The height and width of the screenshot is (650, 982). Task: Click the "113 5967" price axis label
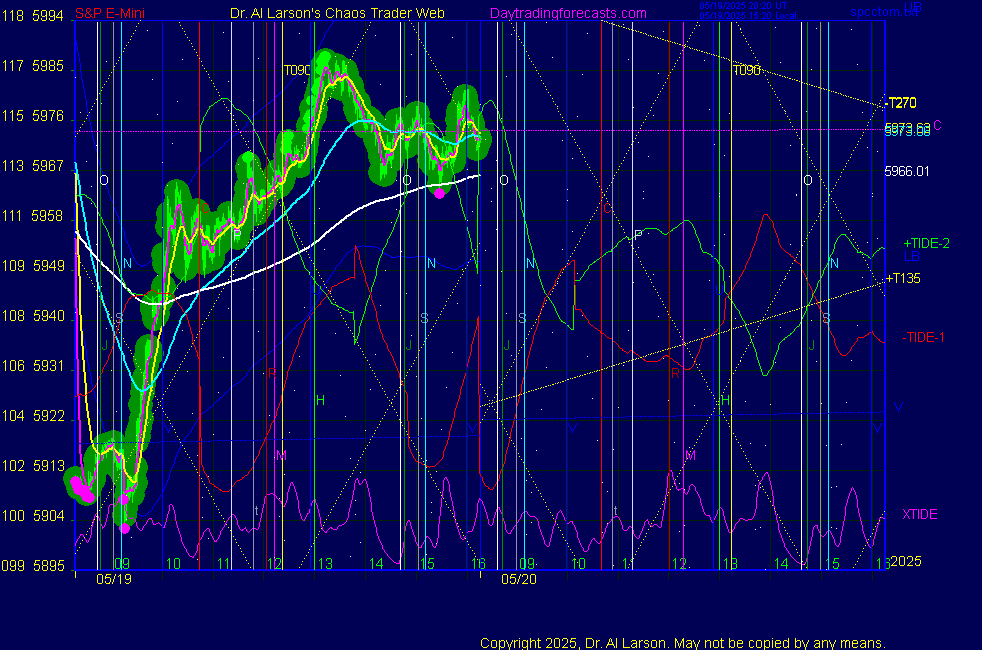point(33,166)
